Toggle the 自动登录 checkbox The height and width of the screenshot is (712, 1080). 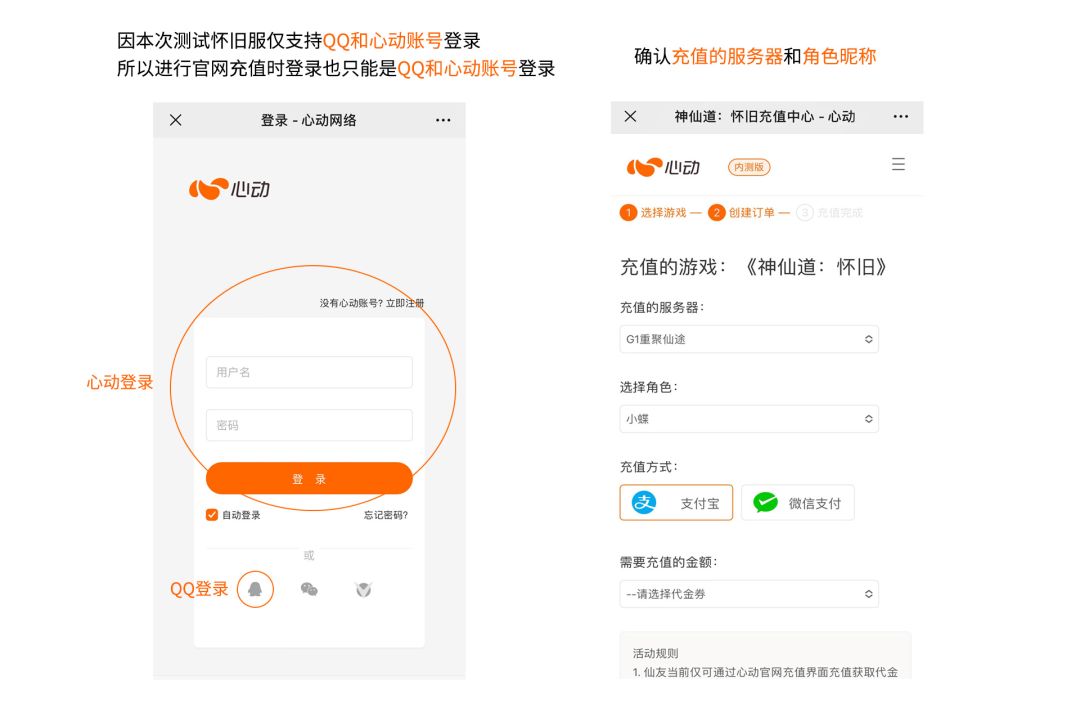[212, 515]
